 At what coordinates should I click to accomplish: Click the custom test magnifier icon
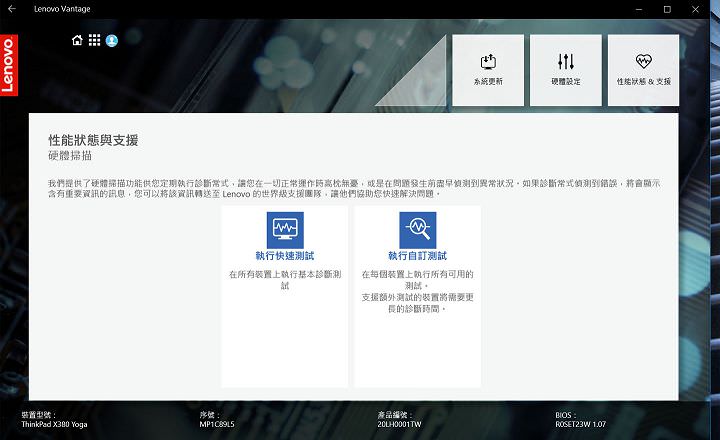(418, 230)
